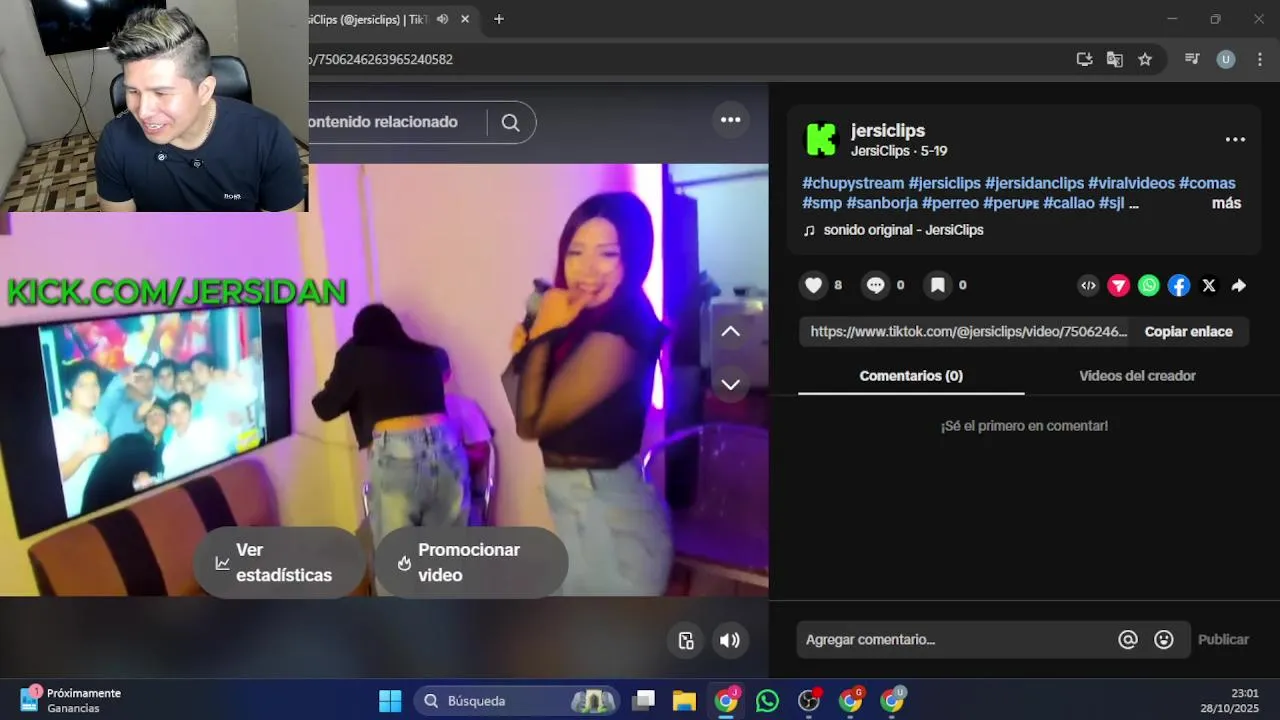The image size is (1280, 720).
Task: Share video on Facebook
Action: click(x=1179, y=285)
